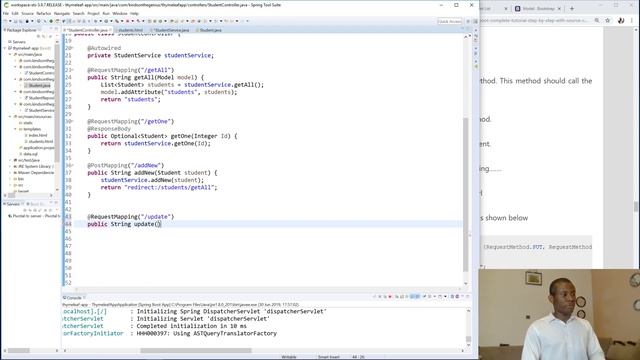Click the console horizontal scrollbar
The width and height of the screenshot is (640, 360).
click(196, 351)
